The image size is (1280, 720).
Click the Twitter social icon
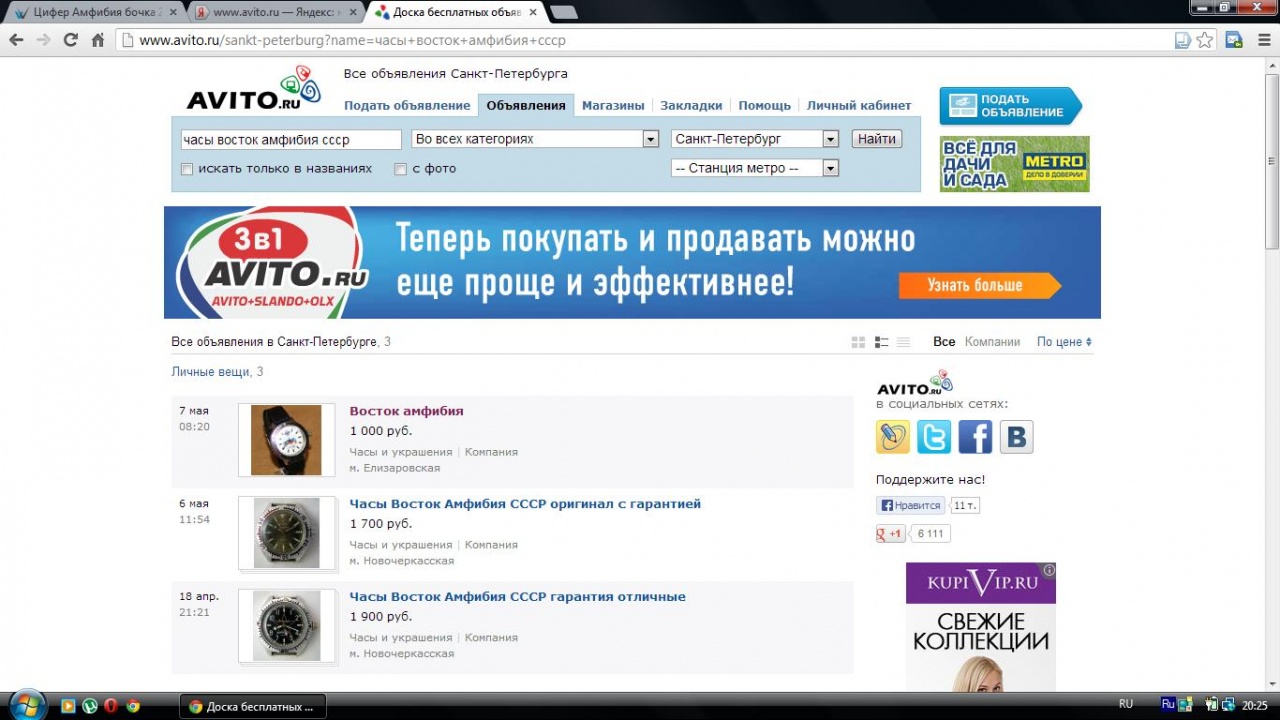pyautogui.click(x=934, y=437)
